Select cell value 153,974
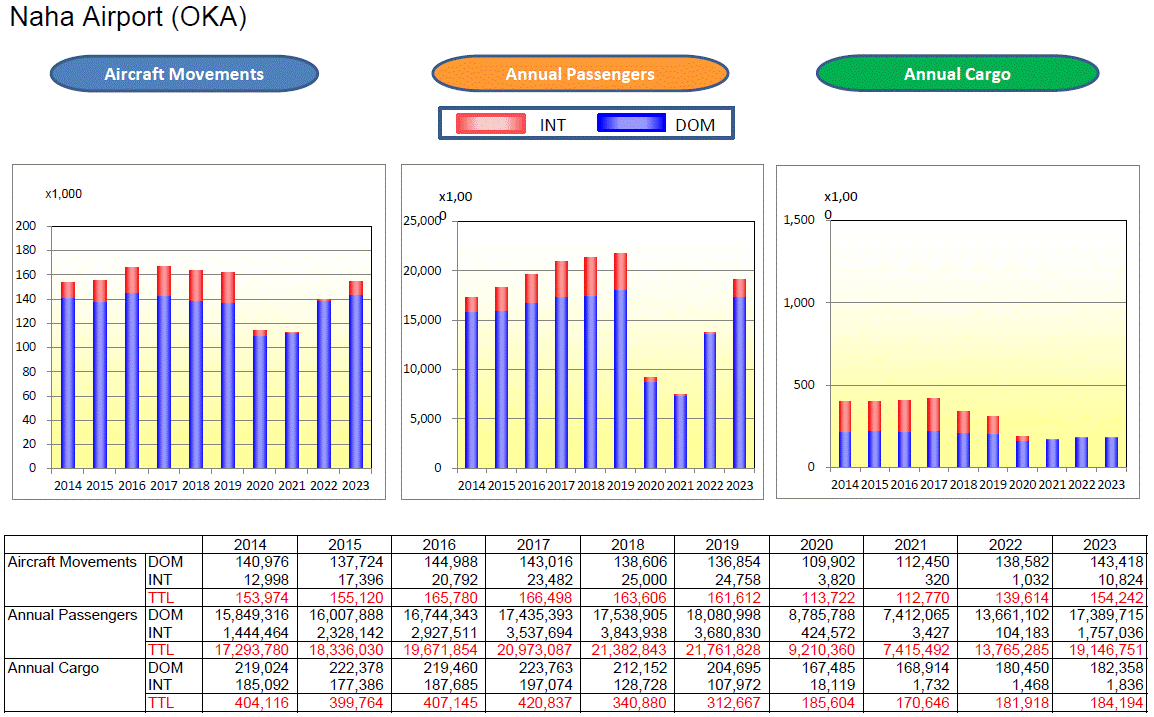The width and height of the screenshot is (1154, 717). pyautogui.click(x=262, y=598)
